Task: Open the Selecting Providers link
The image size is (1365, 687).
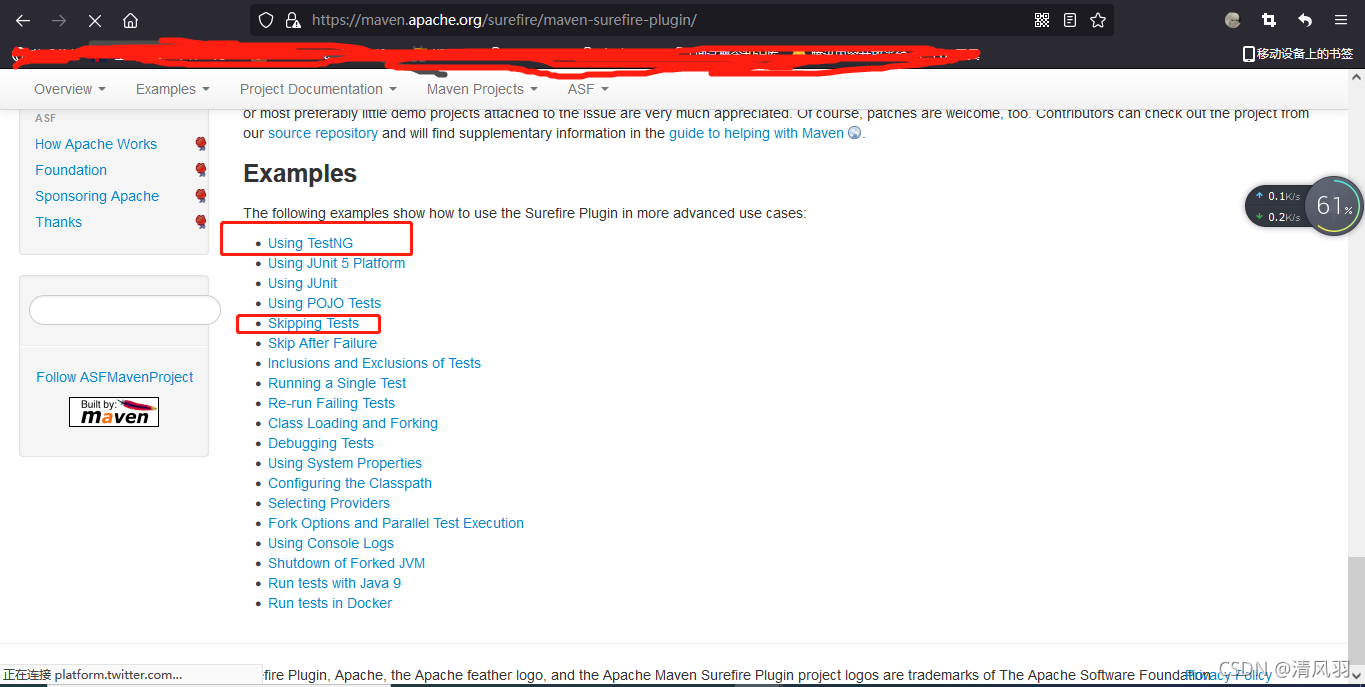Action: click(x=329, y=503)
